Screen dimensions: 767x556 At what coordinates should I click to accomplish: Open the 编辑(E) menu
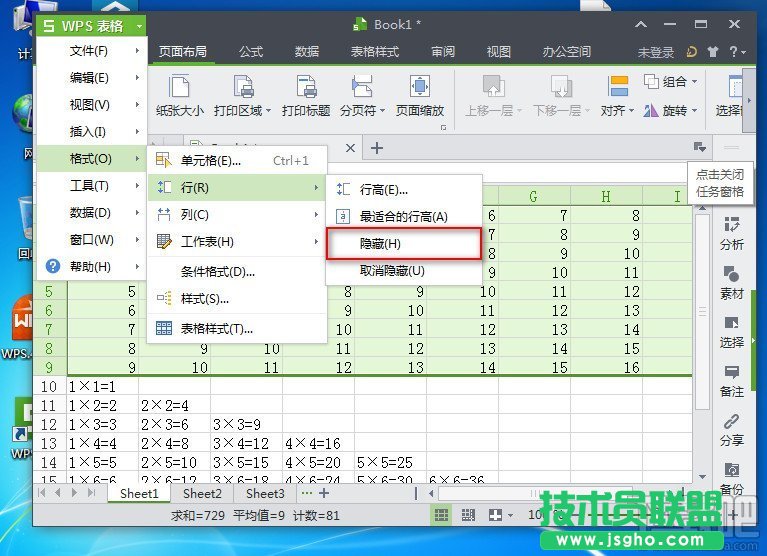coord(92,78)
